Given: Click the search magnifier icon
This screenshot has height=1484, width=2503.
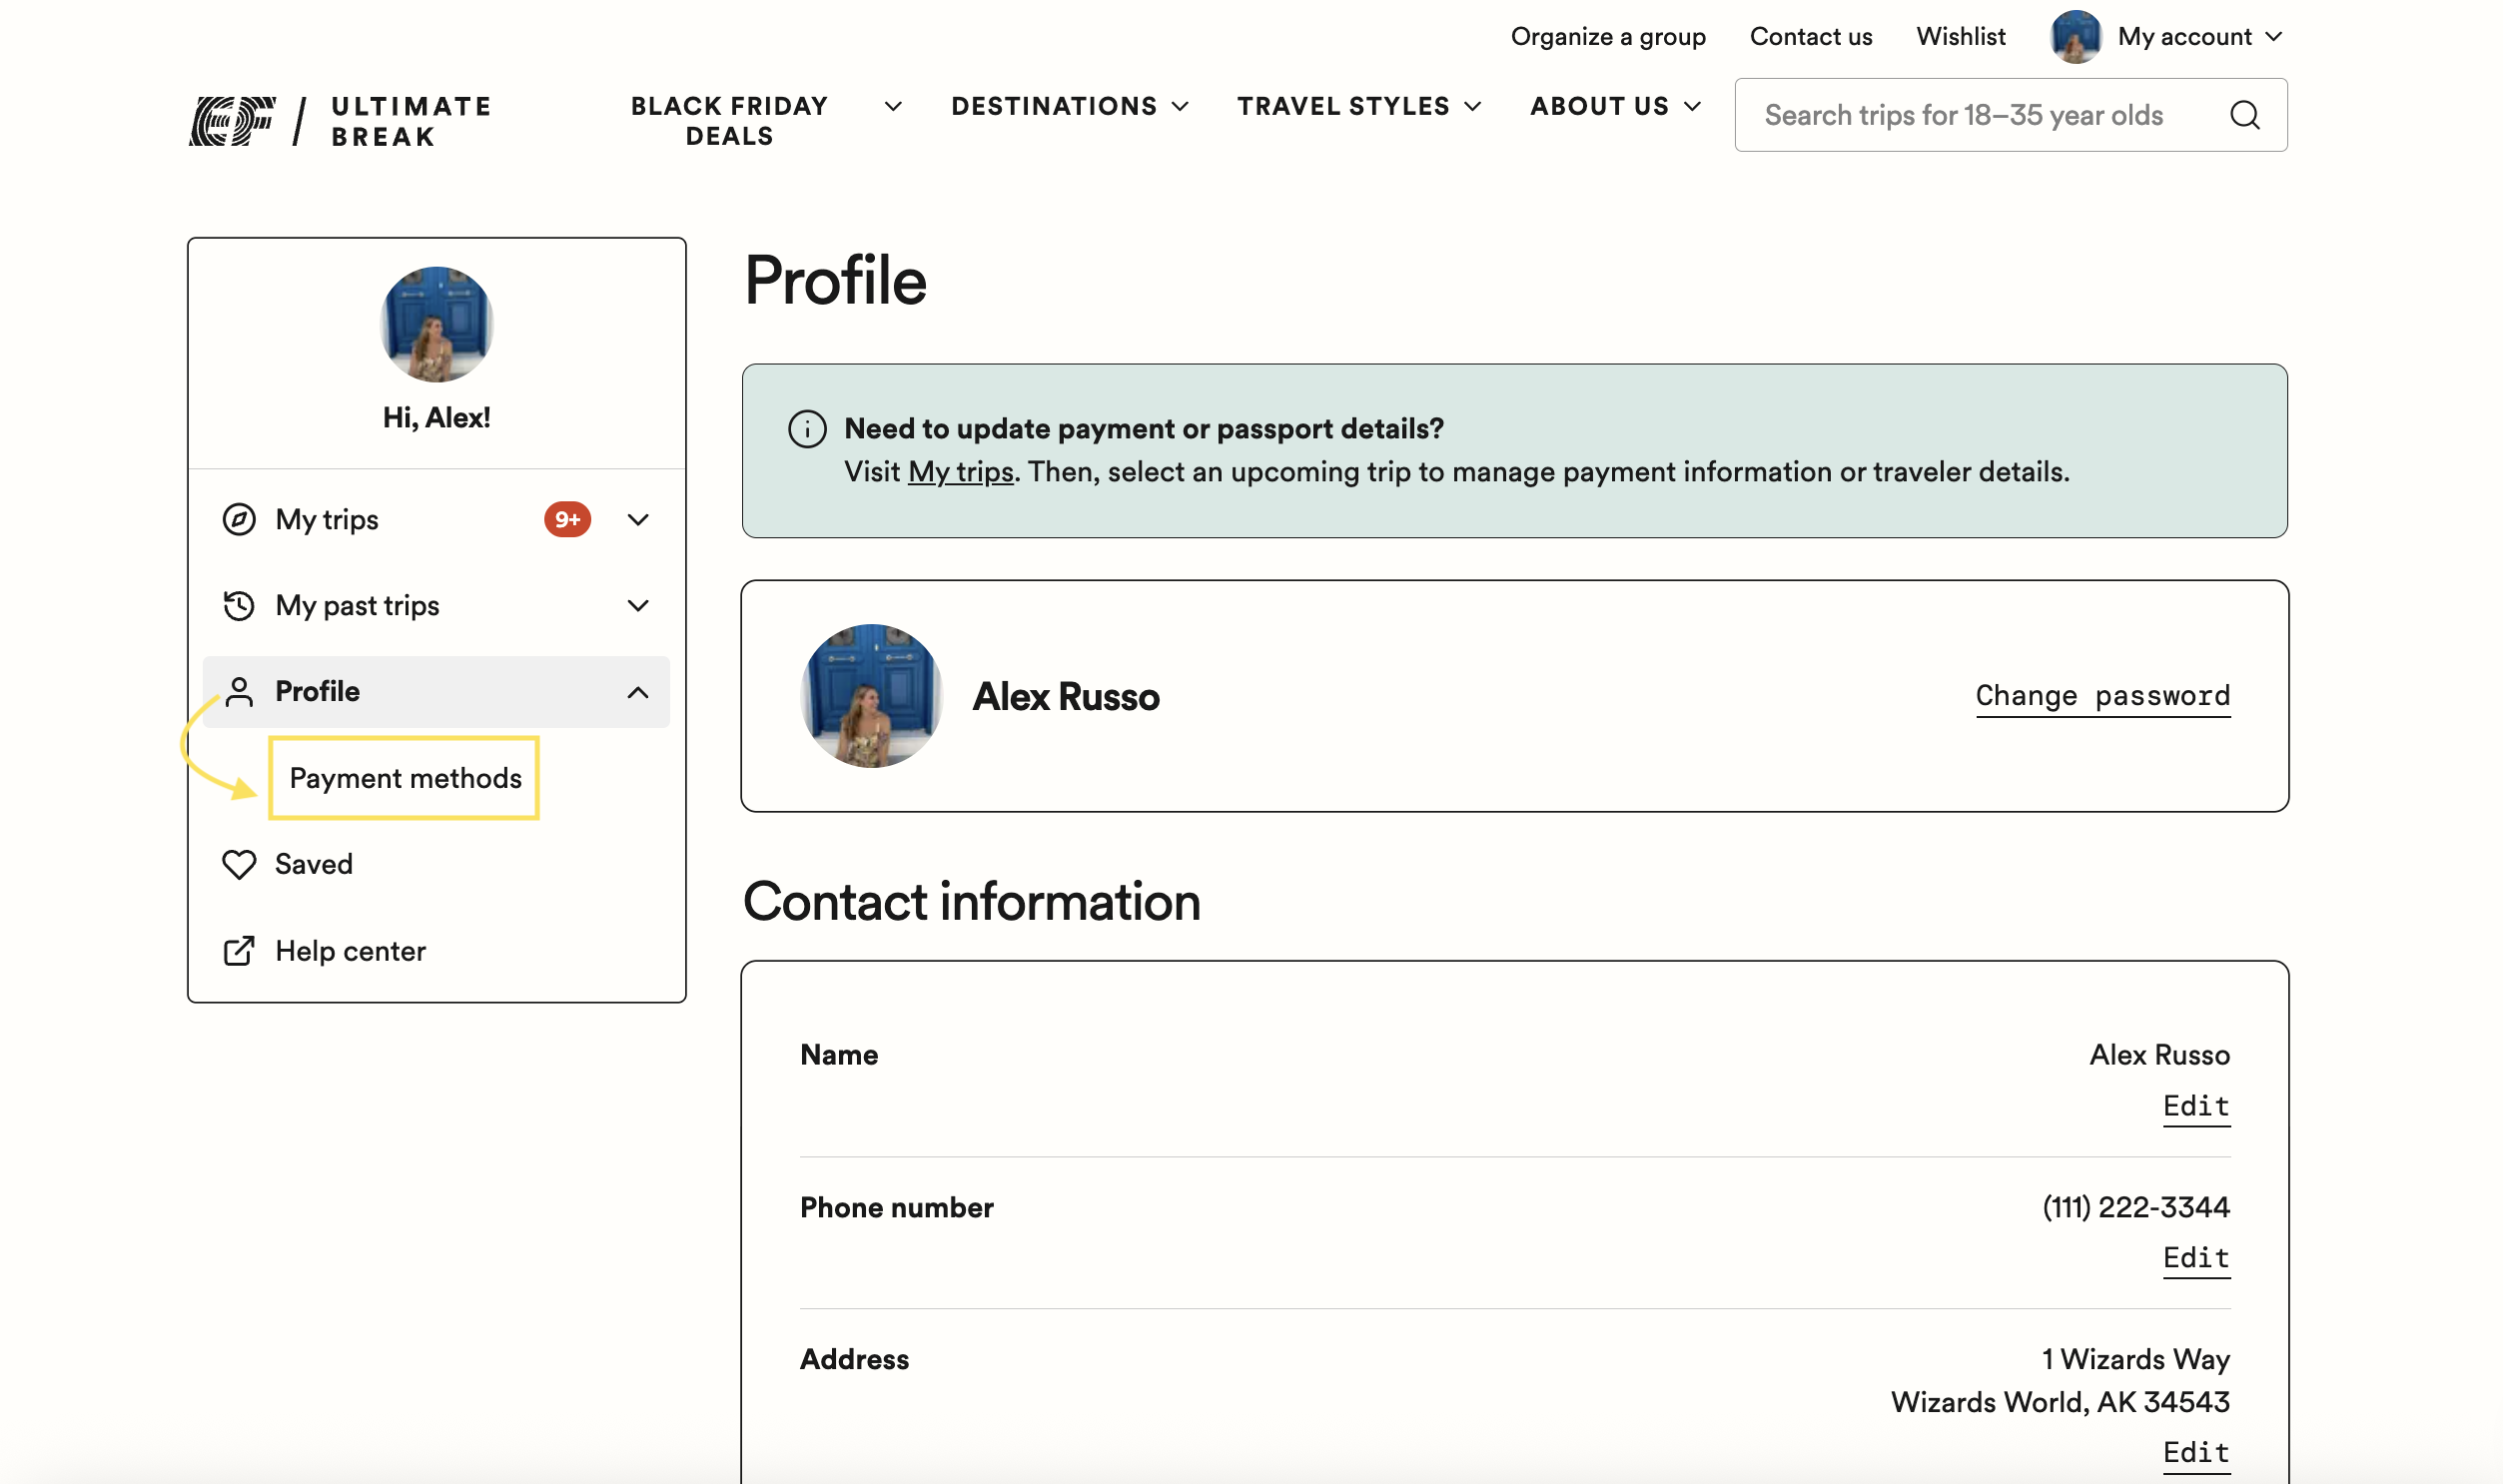Looking at the screenshot, I should [2244, 115].
